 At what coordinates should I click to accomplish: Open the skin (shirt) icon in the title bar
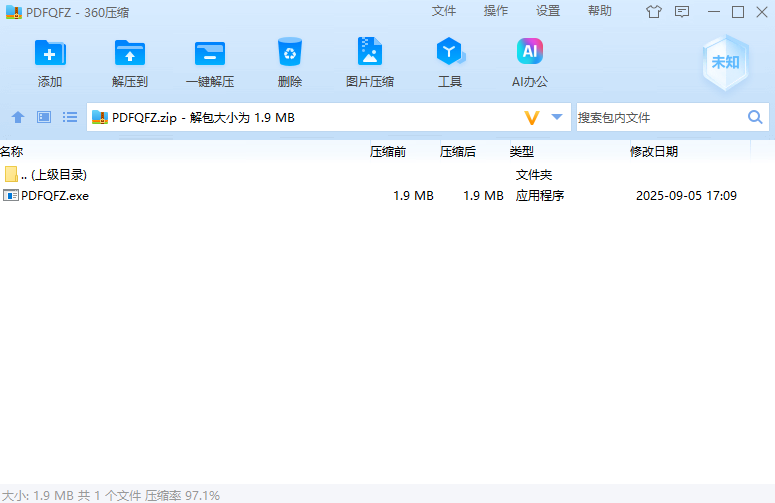coord(654,12)
